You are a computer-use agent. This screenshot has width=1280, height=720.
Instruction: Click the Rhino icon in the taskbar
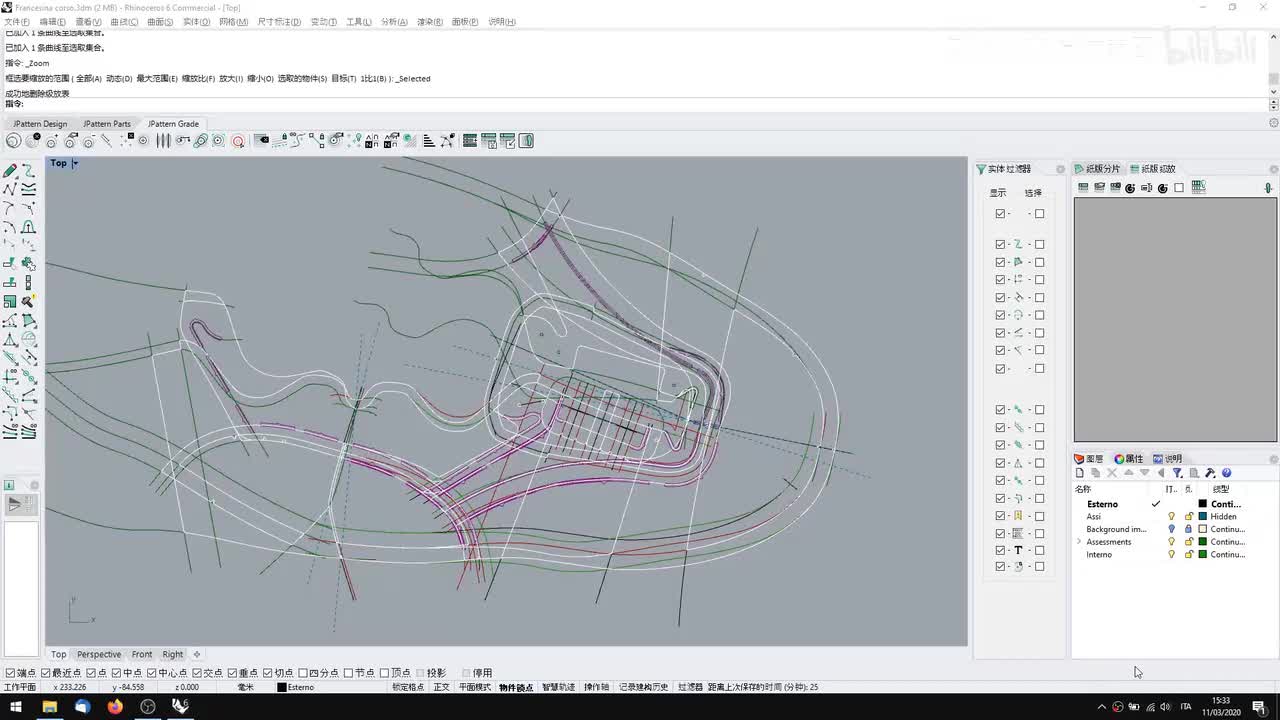point(180,706)
